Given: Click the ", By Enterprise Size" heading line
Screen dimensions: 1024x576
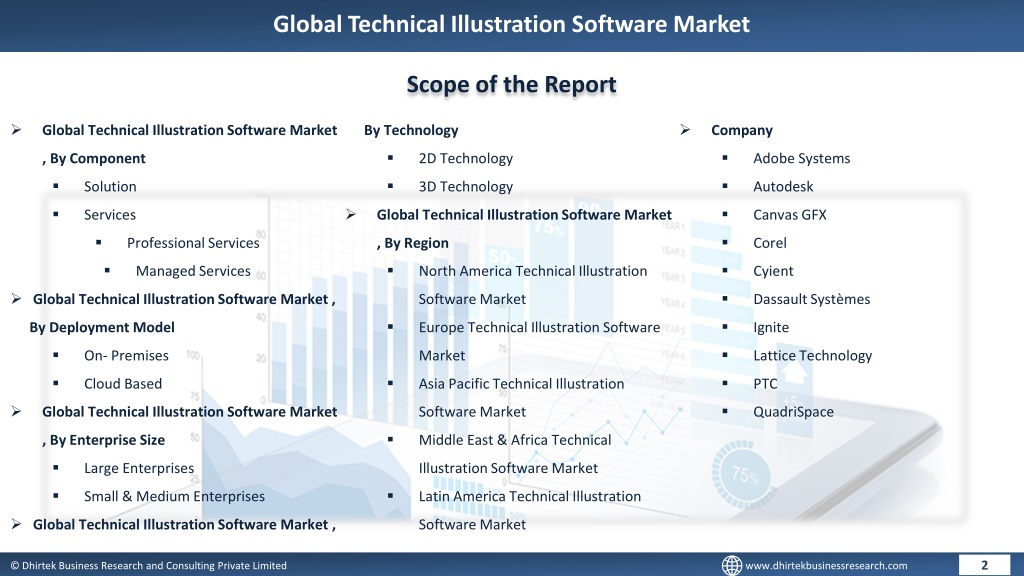Looking at the screenshot, I should (x=104, y=440).
